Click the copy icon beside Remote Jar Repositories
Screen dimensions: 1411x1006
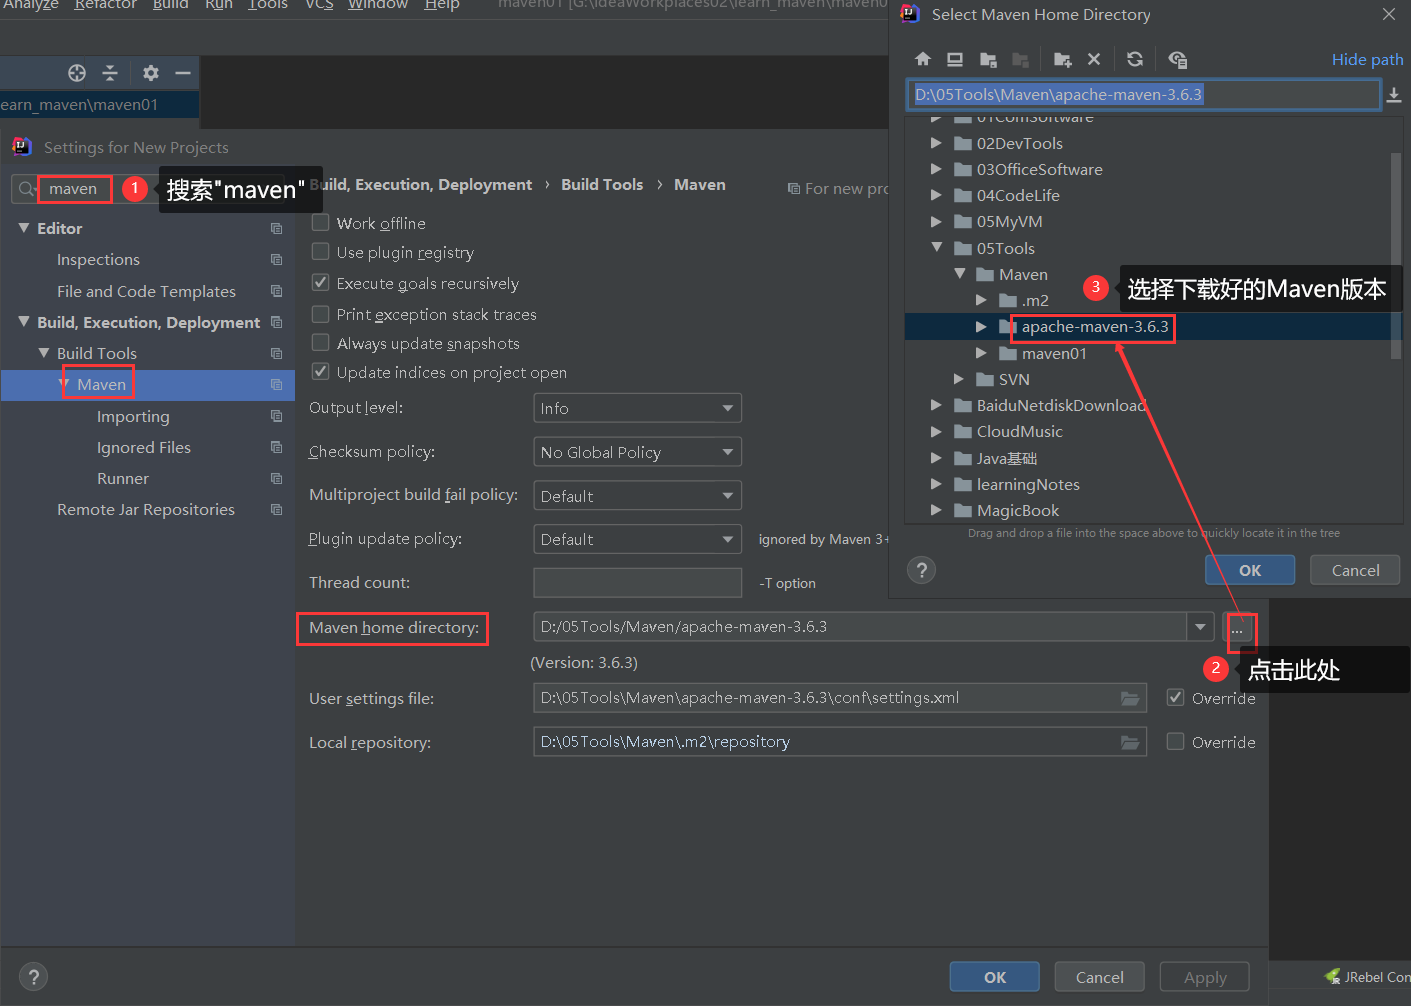[x=276, y=510]
